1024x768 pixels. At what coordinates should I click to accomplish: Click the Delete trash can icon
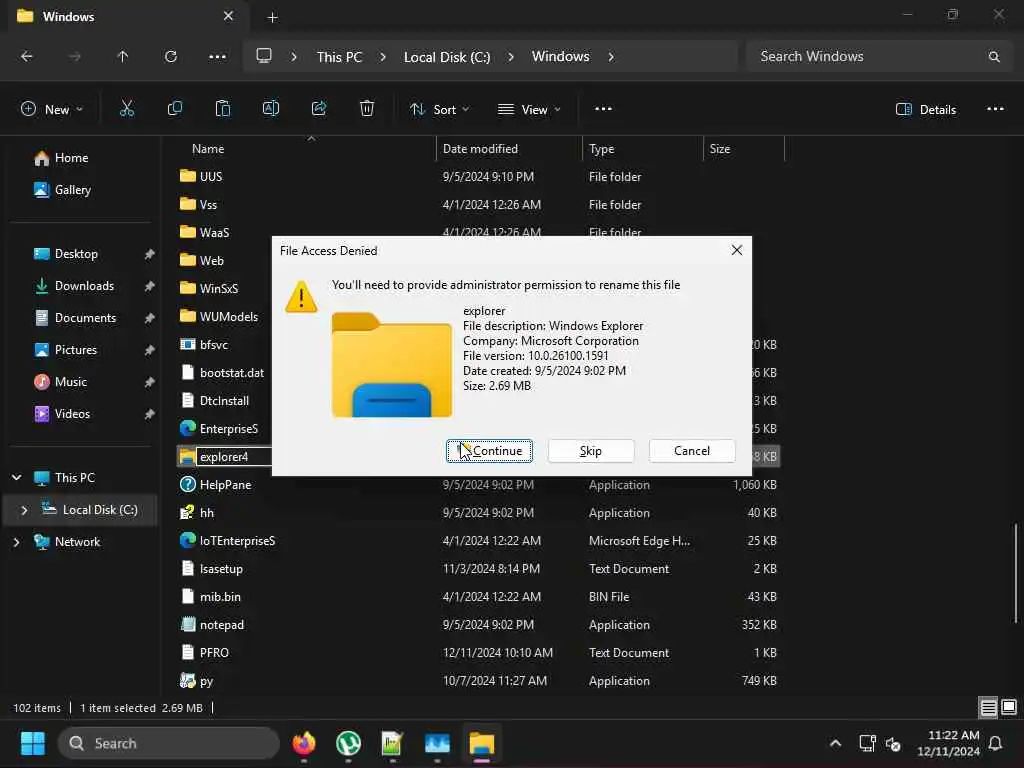[366, 108]
